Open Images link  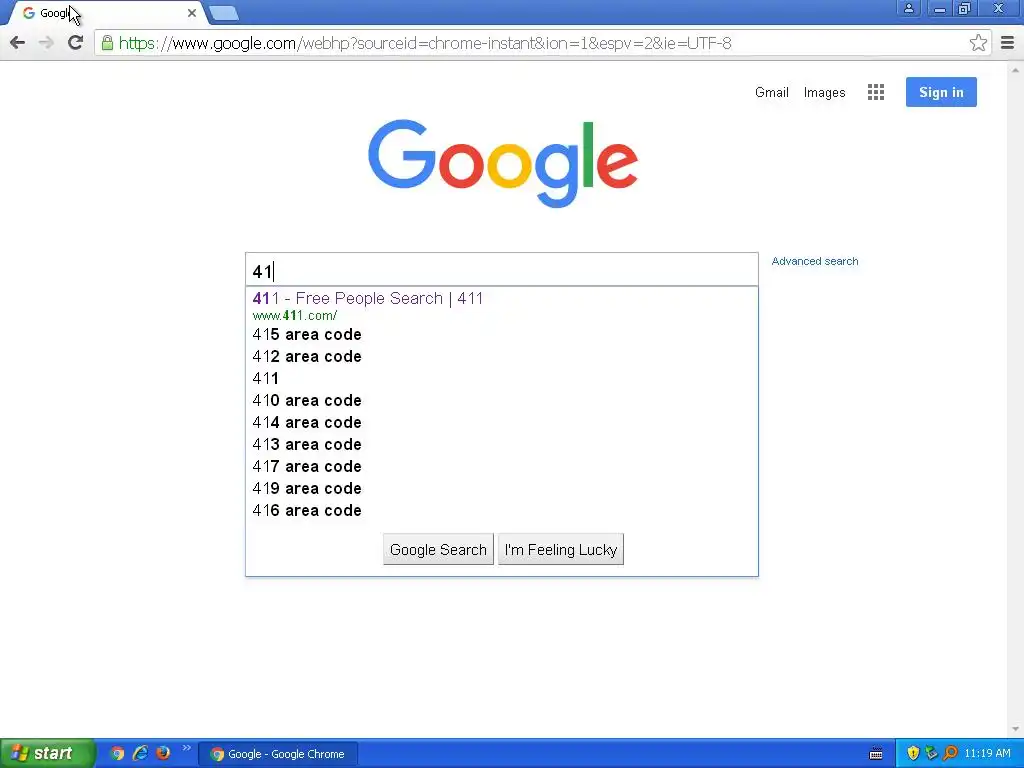pyautogui.click(x=824, y=93)
